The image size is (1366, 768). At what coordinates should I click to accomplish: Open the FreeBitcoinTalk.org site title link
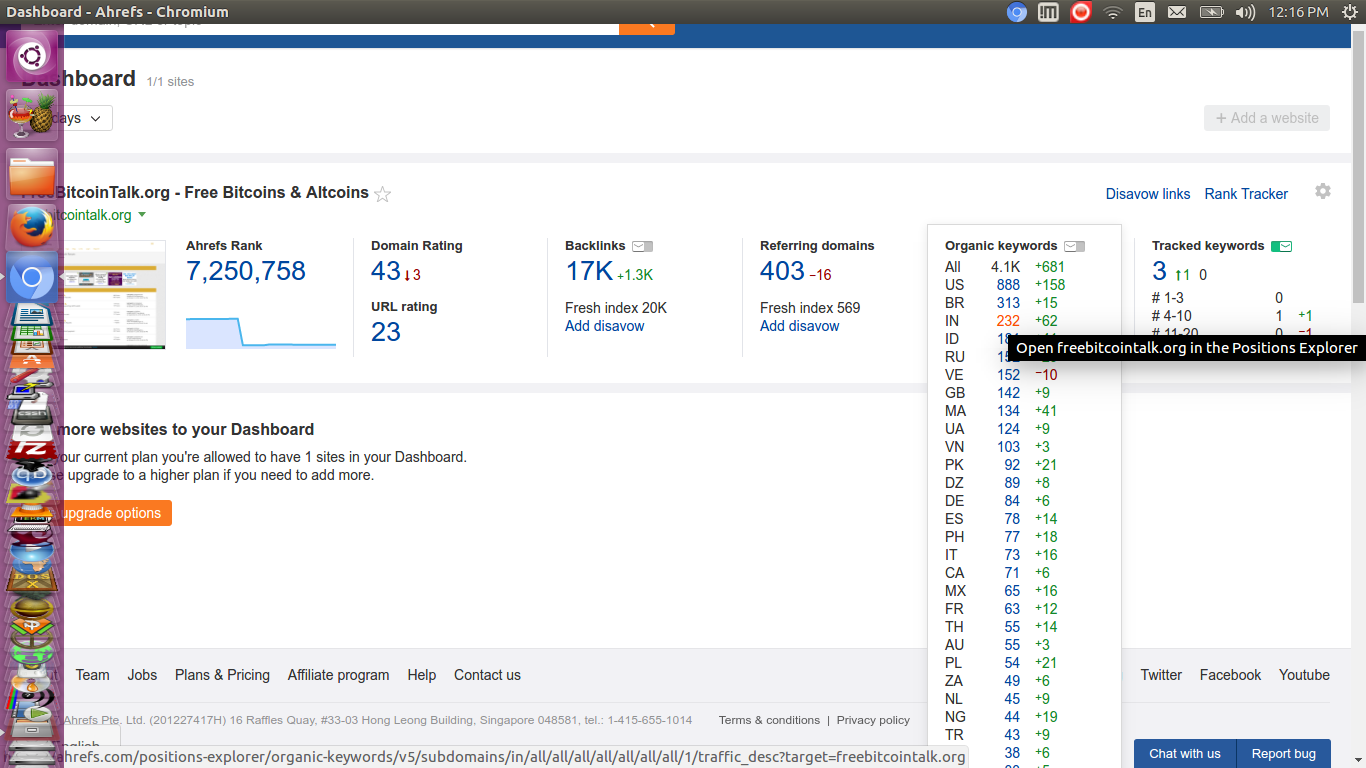216,193
